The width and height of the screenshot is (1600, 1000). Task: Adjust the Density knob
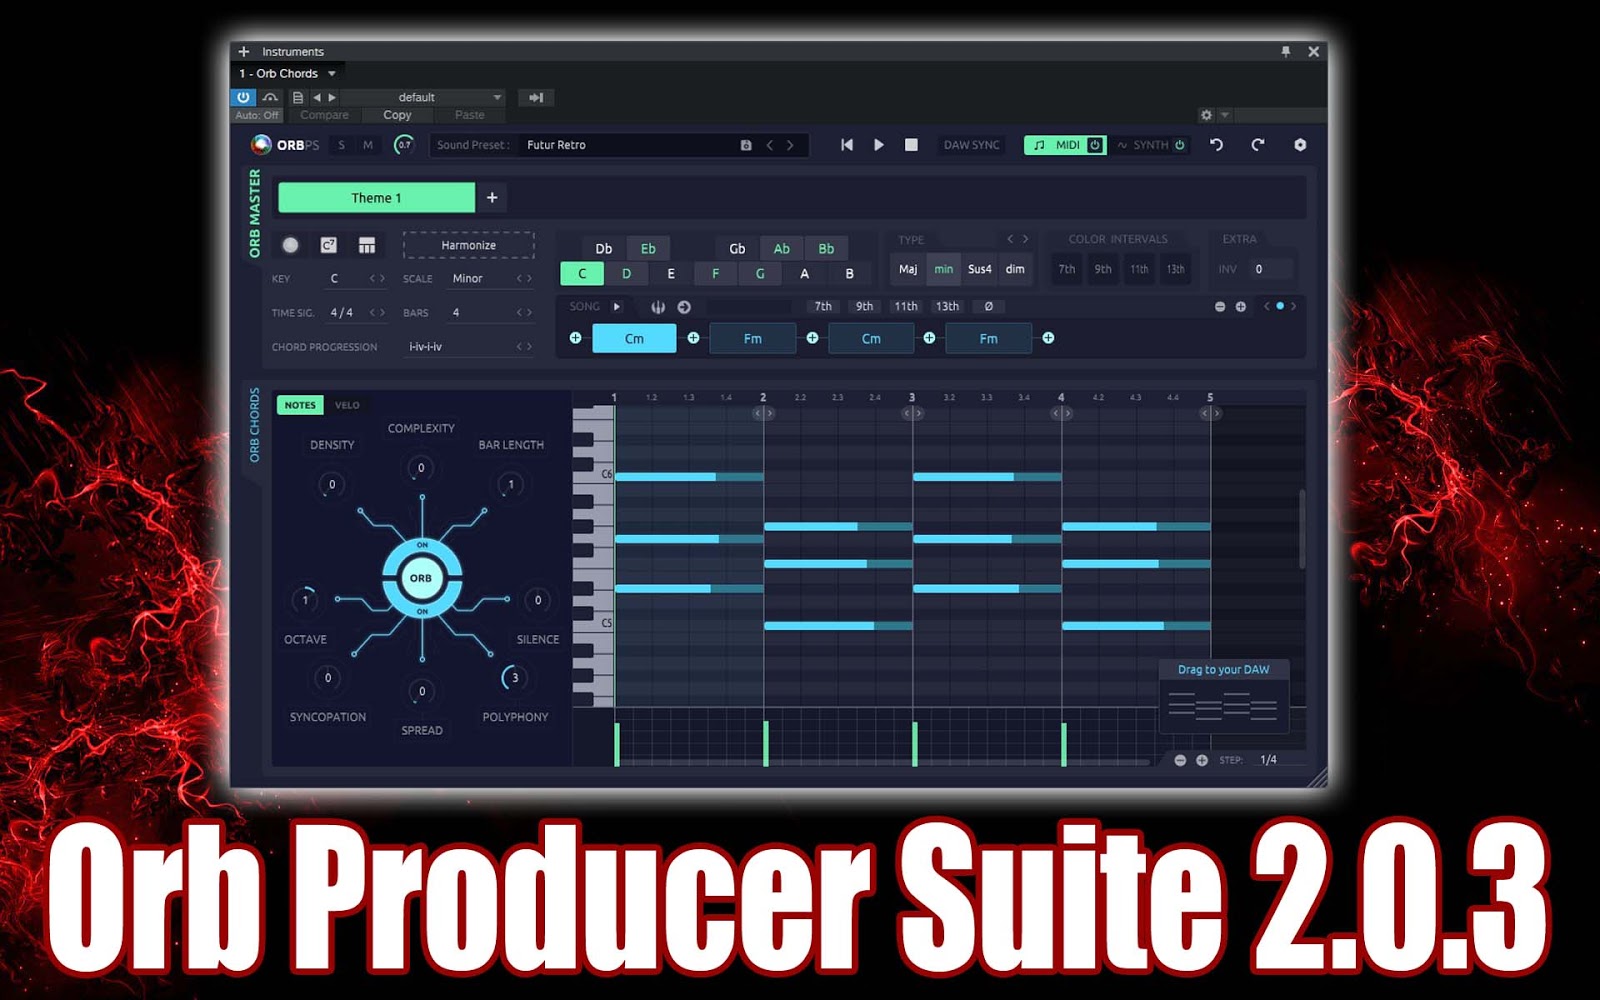[x=332, y=485]
